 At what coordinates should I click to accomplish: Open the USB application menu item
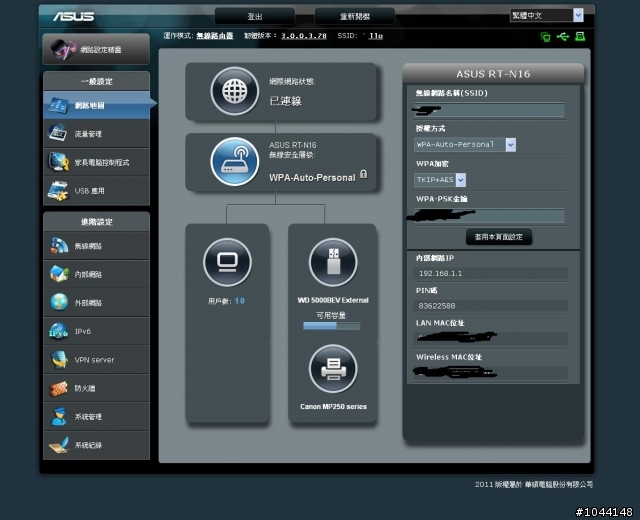click(x=96, y=191)
